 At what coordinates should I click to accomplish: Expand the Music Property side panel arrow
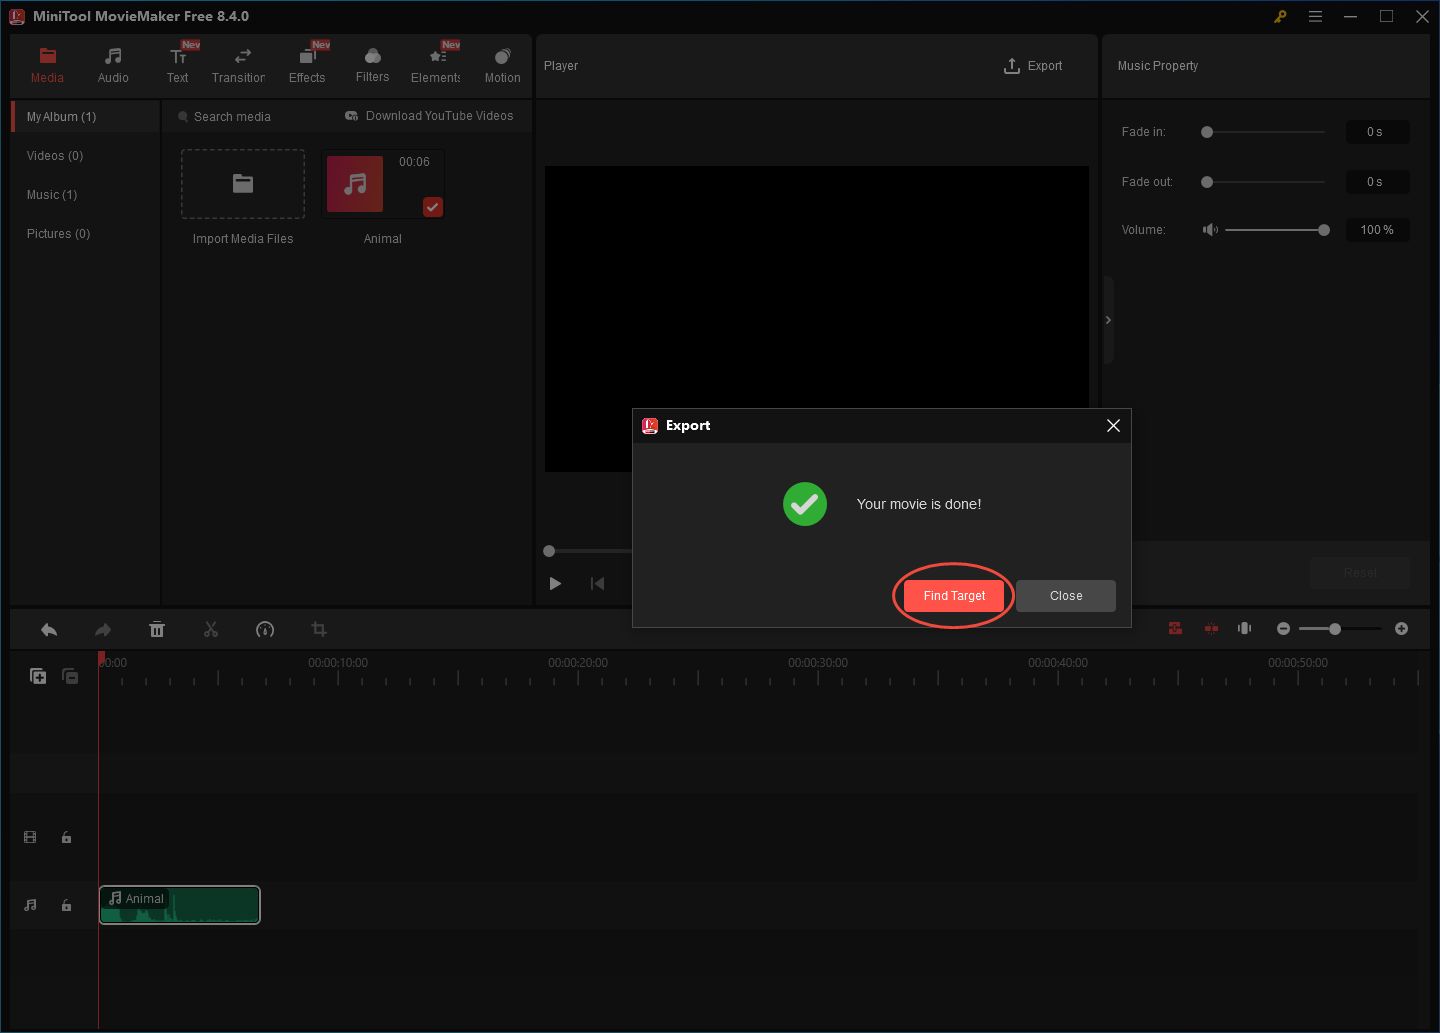1108,319
